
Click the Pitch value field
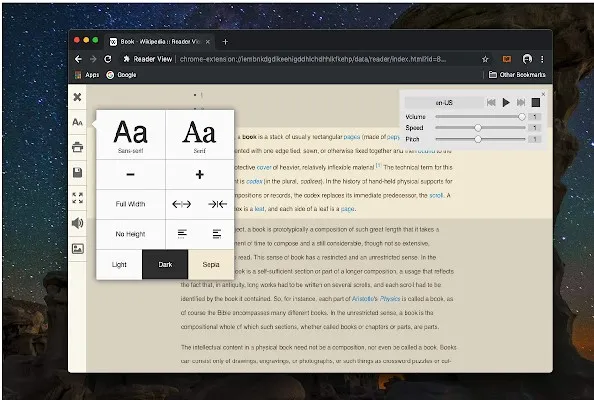tap(535, 139)
